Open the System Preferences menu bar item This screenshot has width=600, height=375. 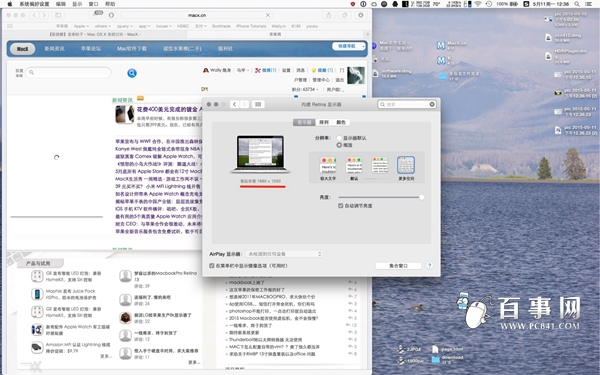(x=34, y=4)
